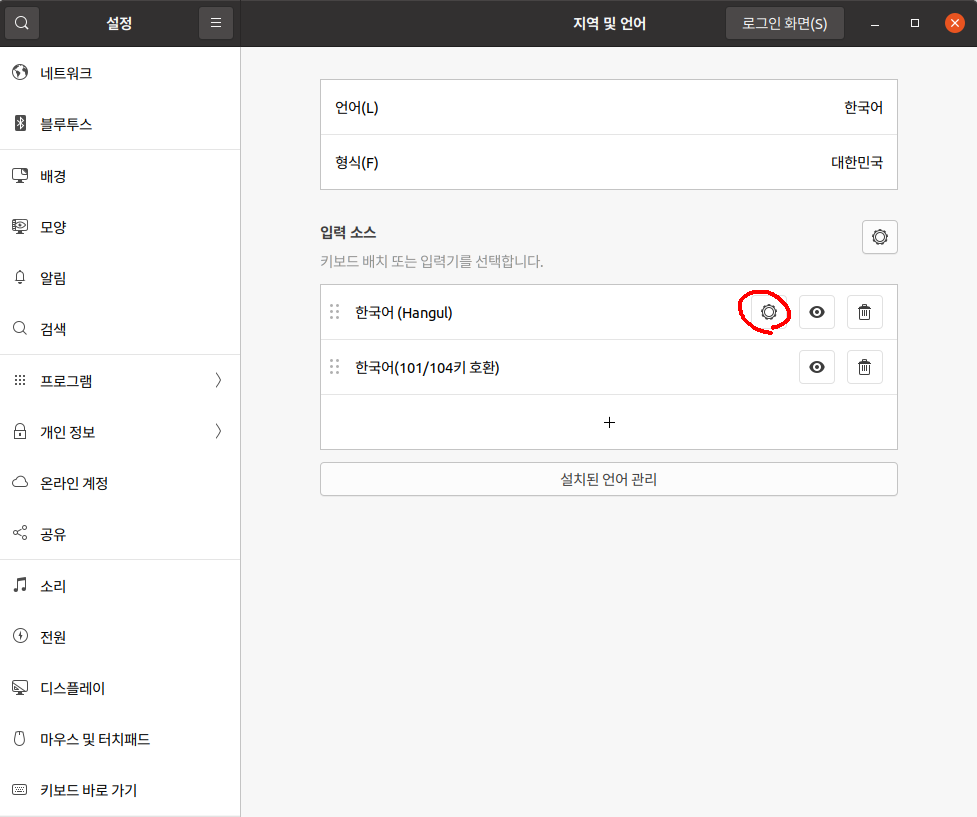The width and height of the screenshot is (977, 817).
Task: Delete the 한국어 (Hangul) input source
Action: [x=865, y=312]
